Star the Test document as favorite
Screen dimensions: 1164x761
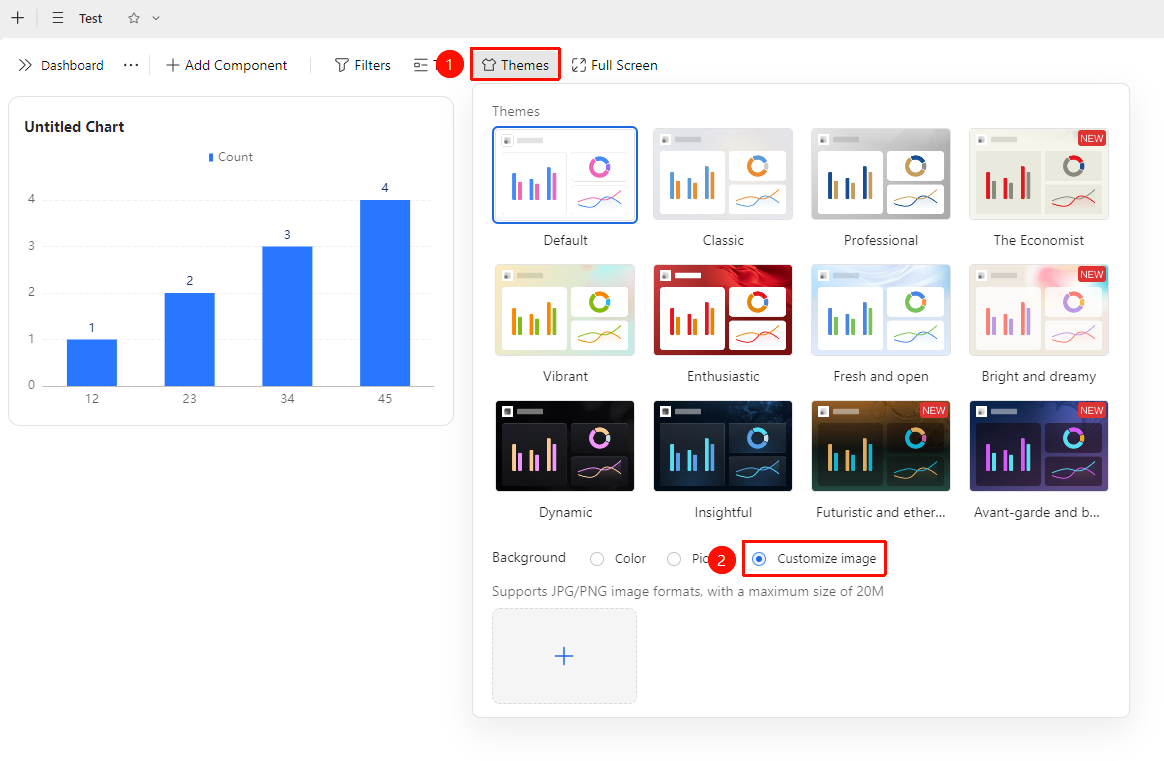134,18
